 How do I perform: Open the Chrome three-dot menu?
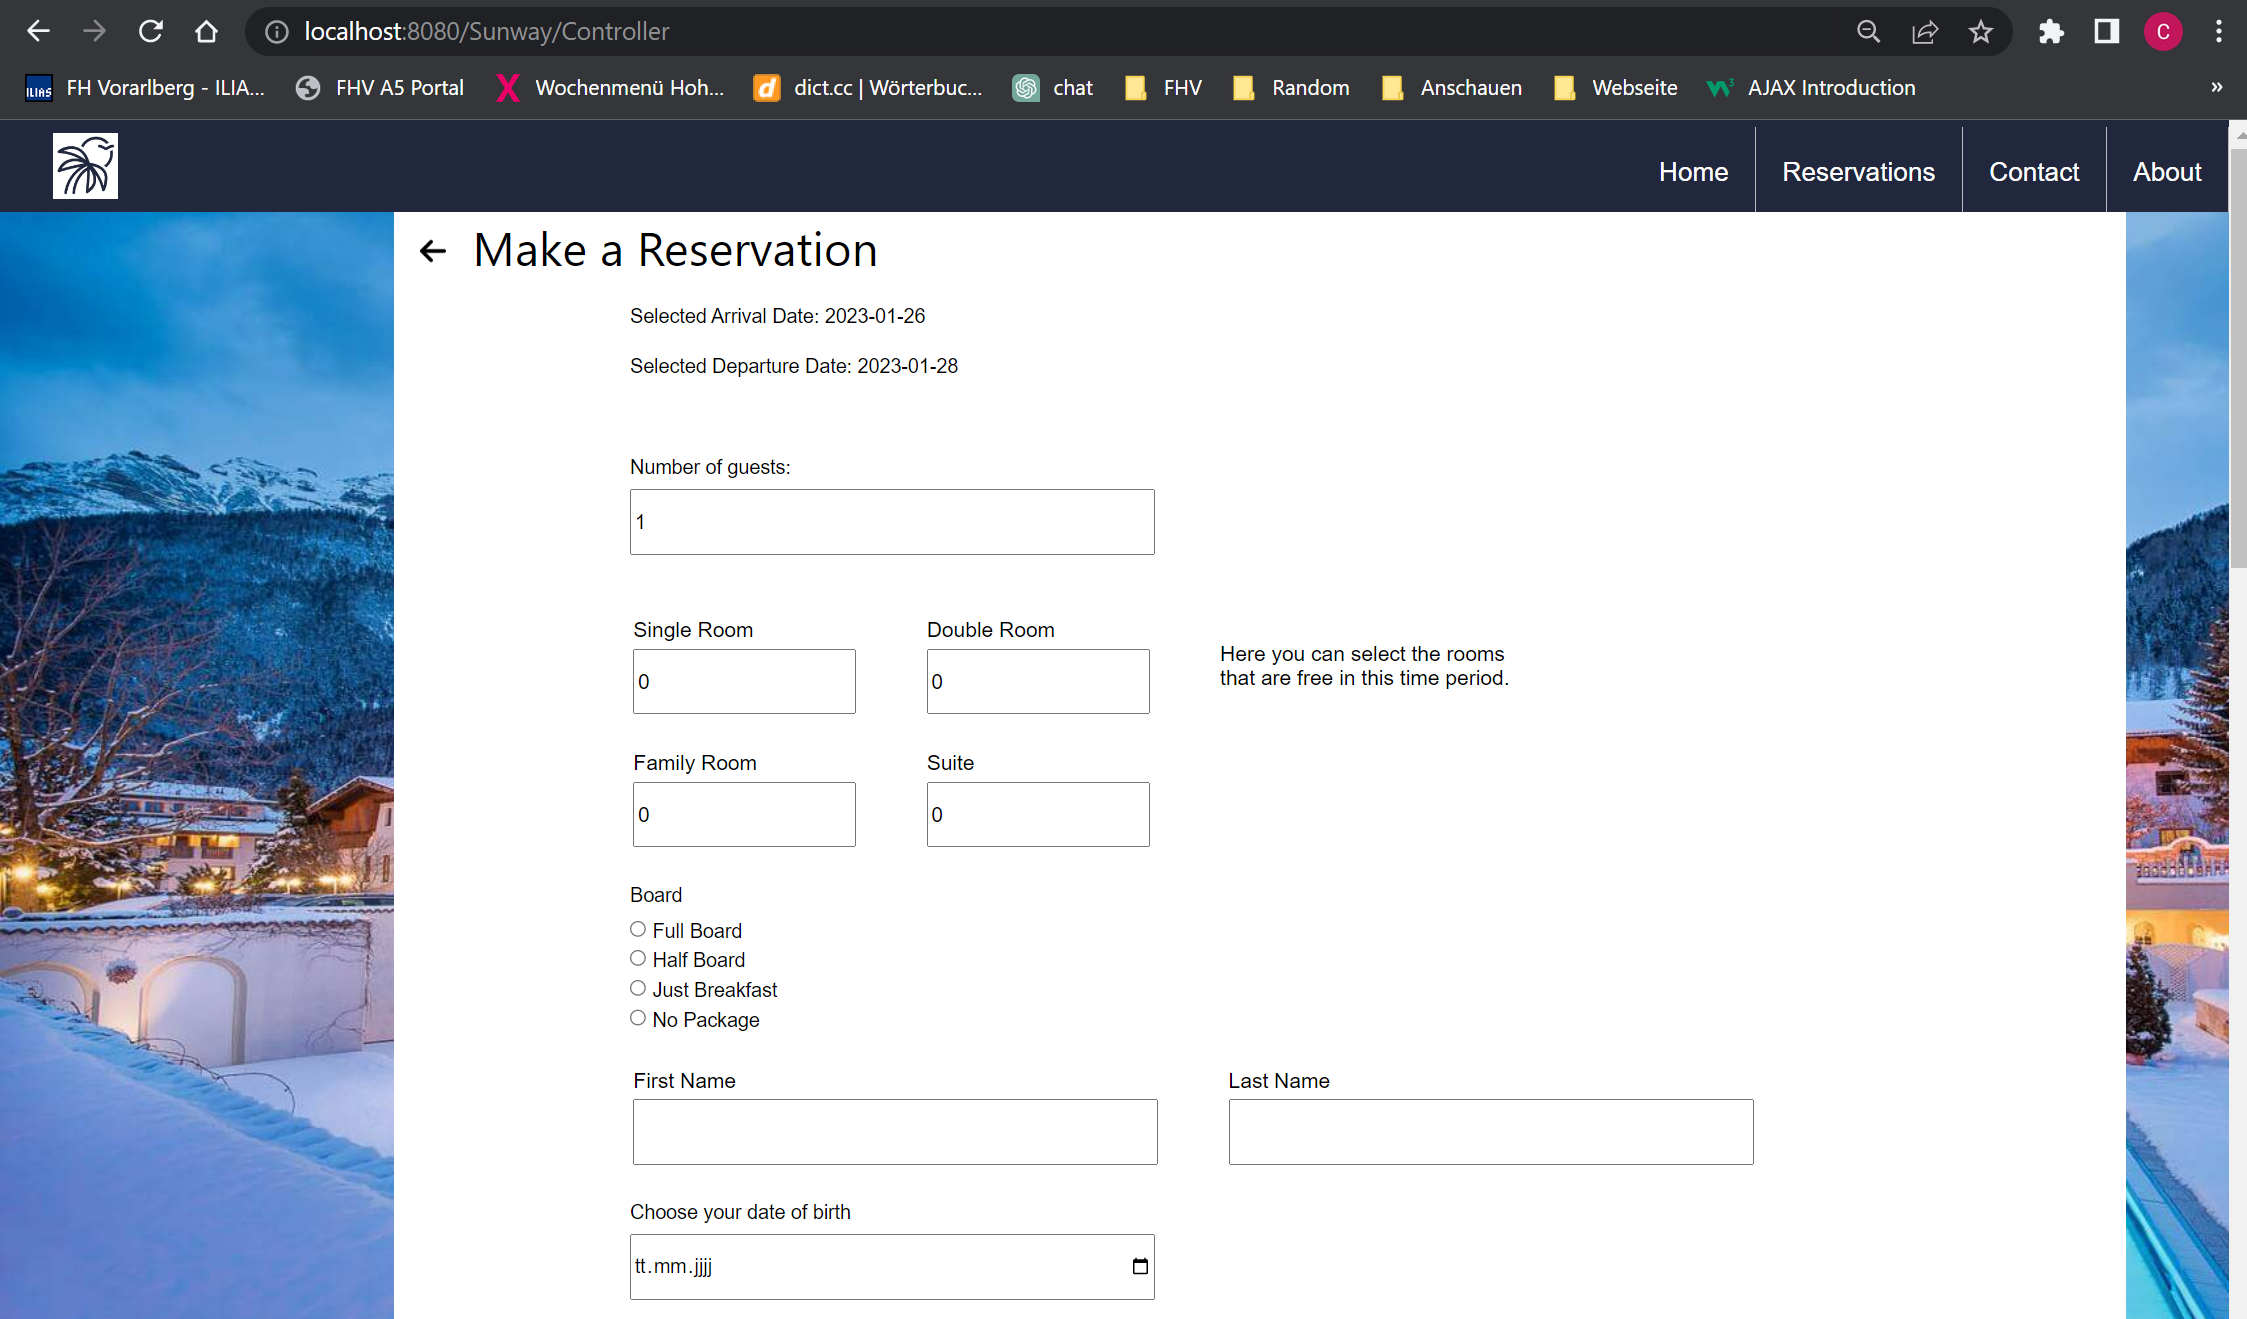2218,32
